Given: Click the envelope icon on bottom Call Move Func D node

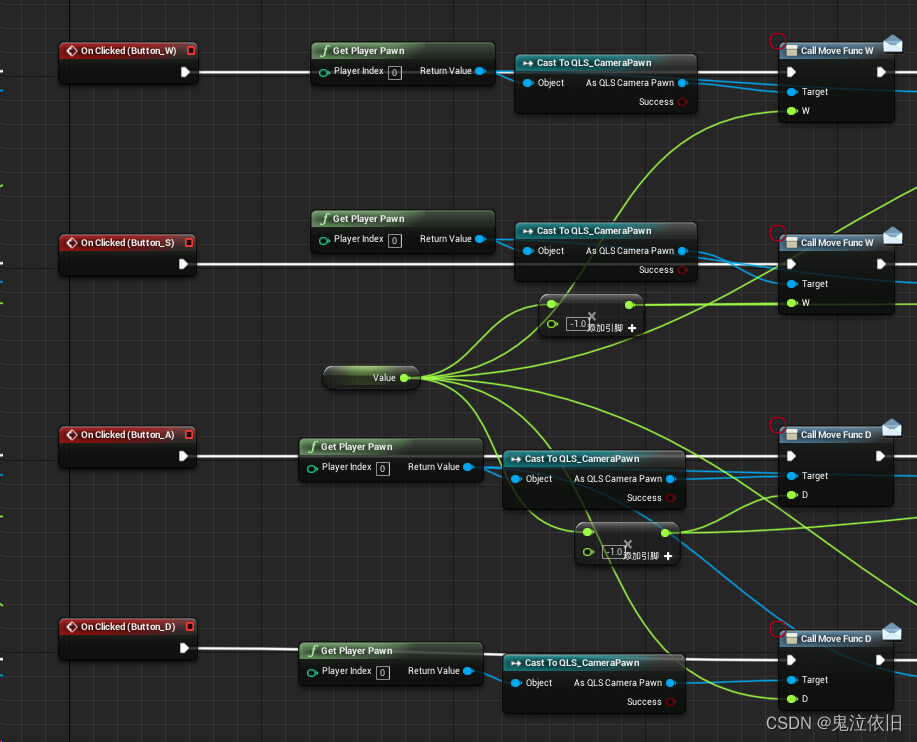Looking at the screenshot, I should point(891,632).
